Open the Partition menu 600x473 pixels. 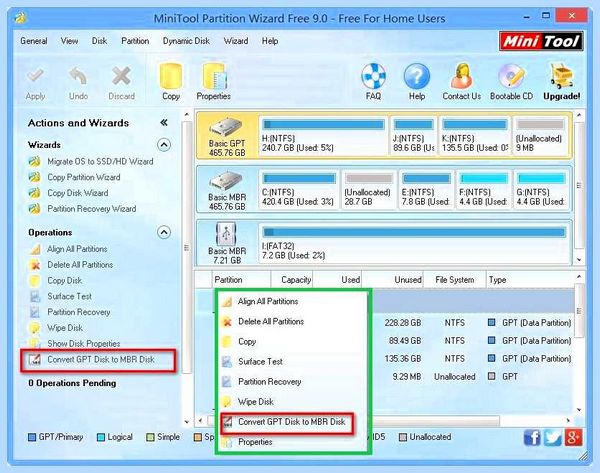[135, 41]
